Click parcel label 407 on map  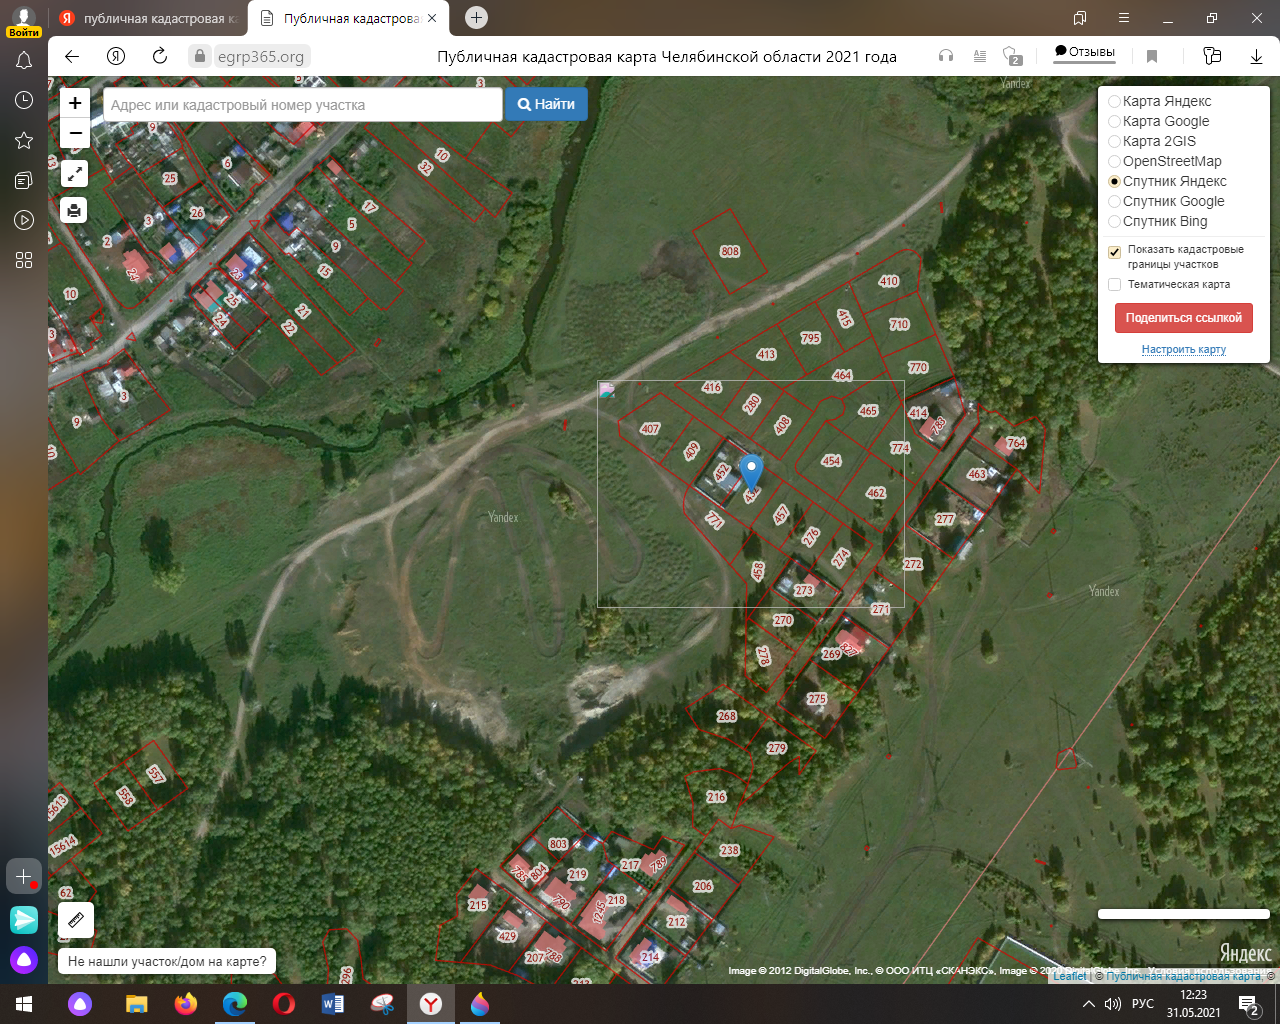tap(650, 429)
